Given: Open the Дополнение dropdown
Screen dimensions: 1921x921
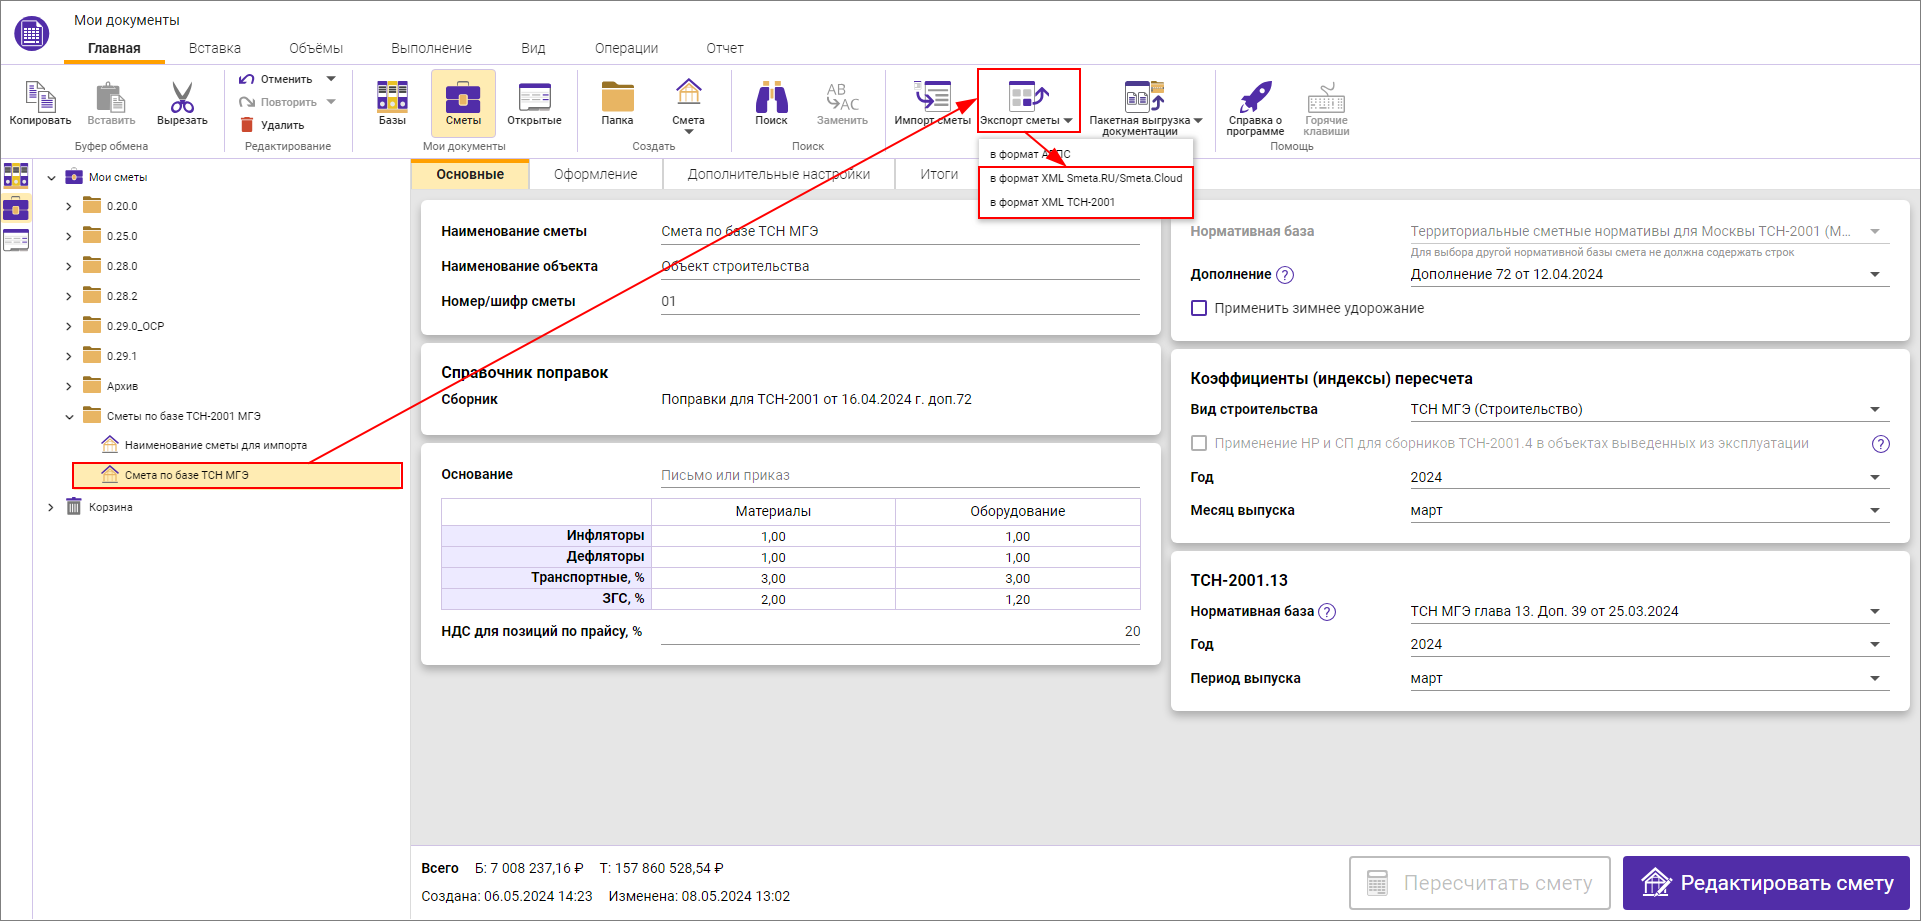Looking at the screenshot, I should 1650,274.
